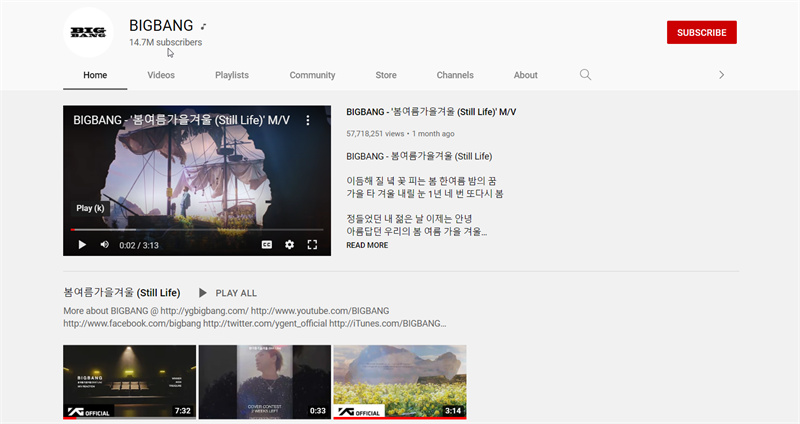Viewport: 800px width, 424px height.
Task: Open the Playlists tab
Action: coord(232,75)
